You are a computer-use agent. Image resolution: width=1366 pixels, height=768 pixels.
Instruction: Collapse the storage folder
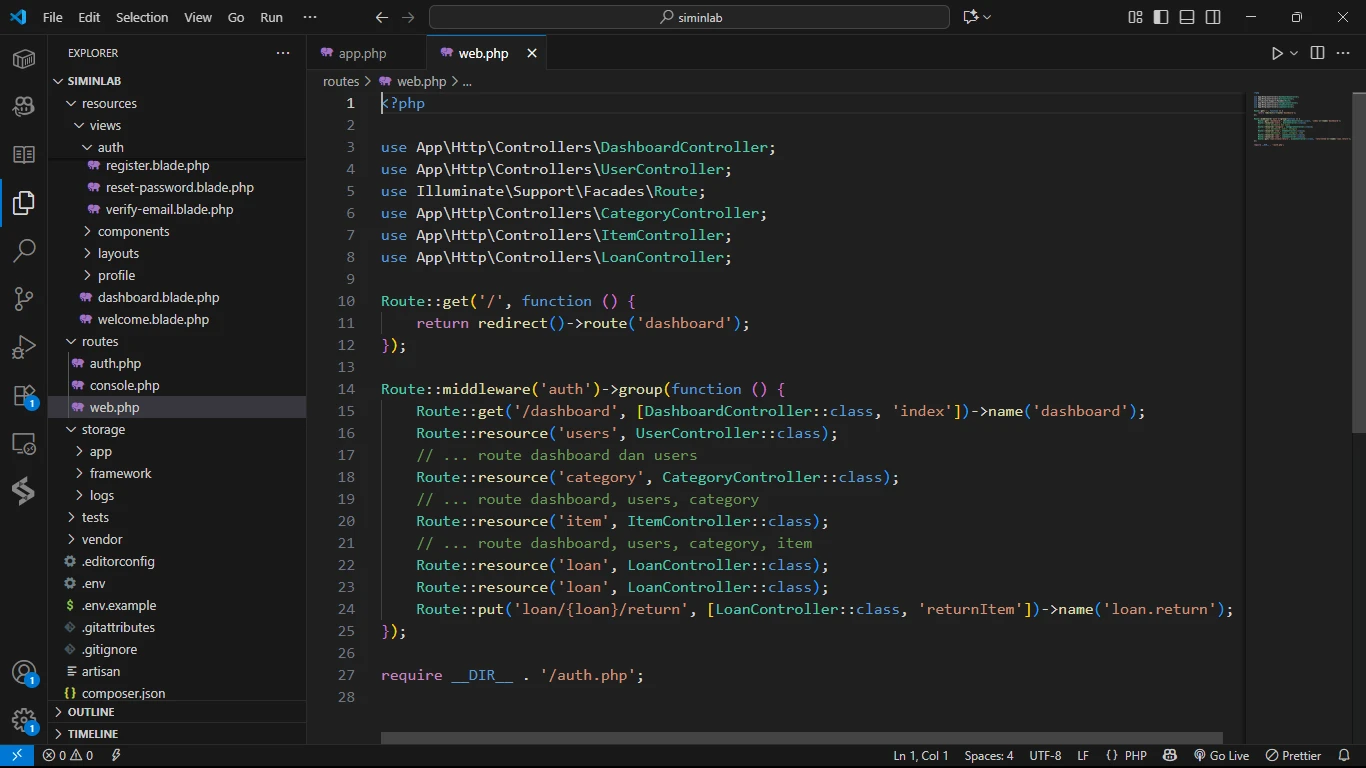coord(103,429)
